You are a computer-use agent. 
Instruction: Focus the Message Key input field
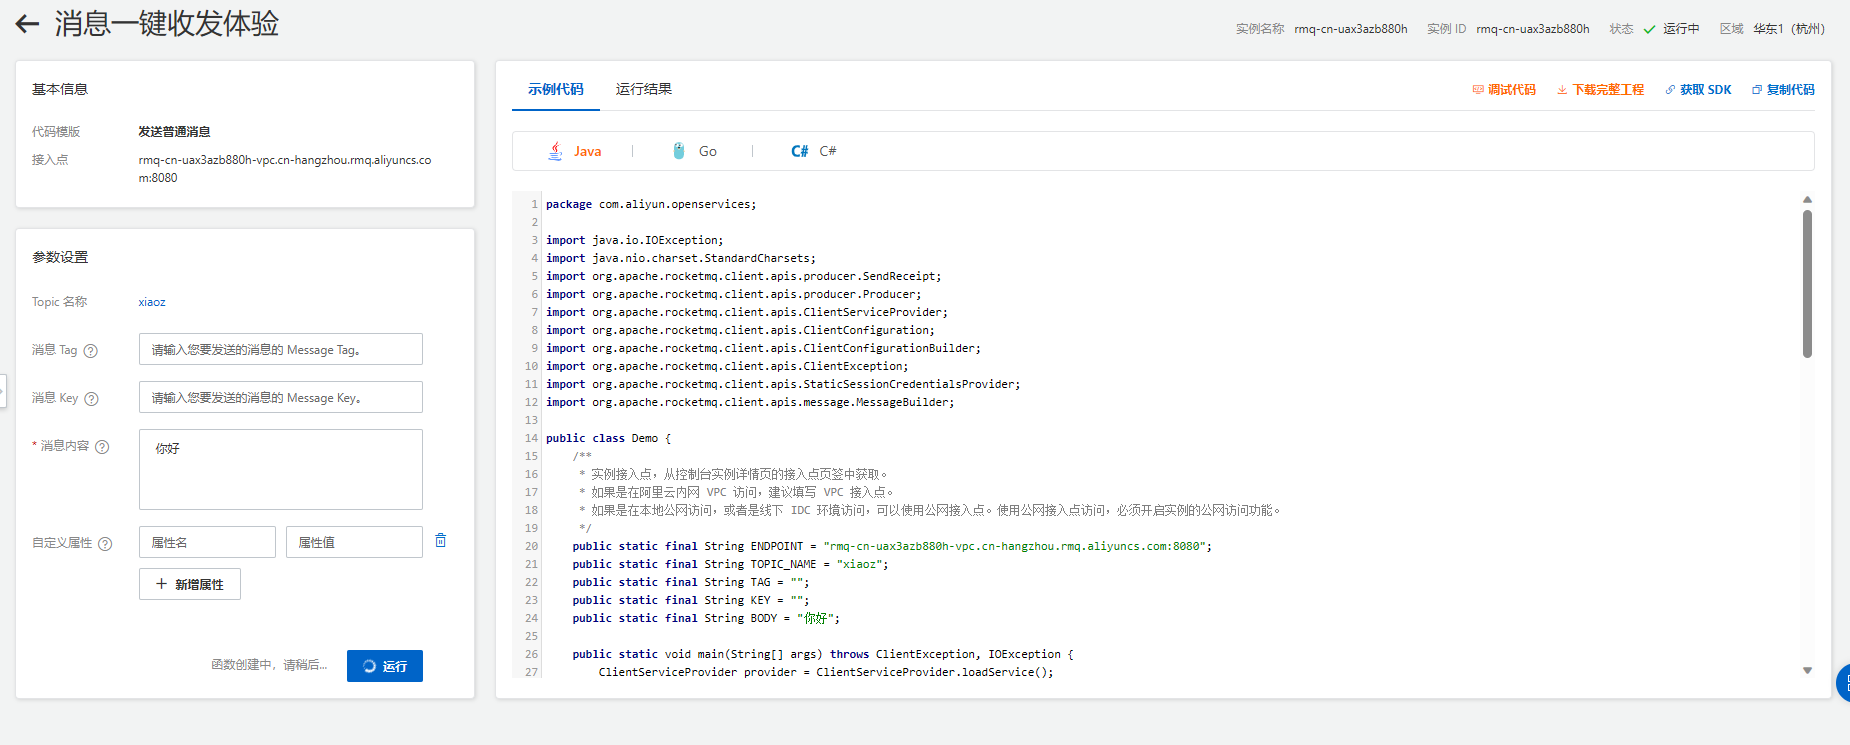(281, 397)
